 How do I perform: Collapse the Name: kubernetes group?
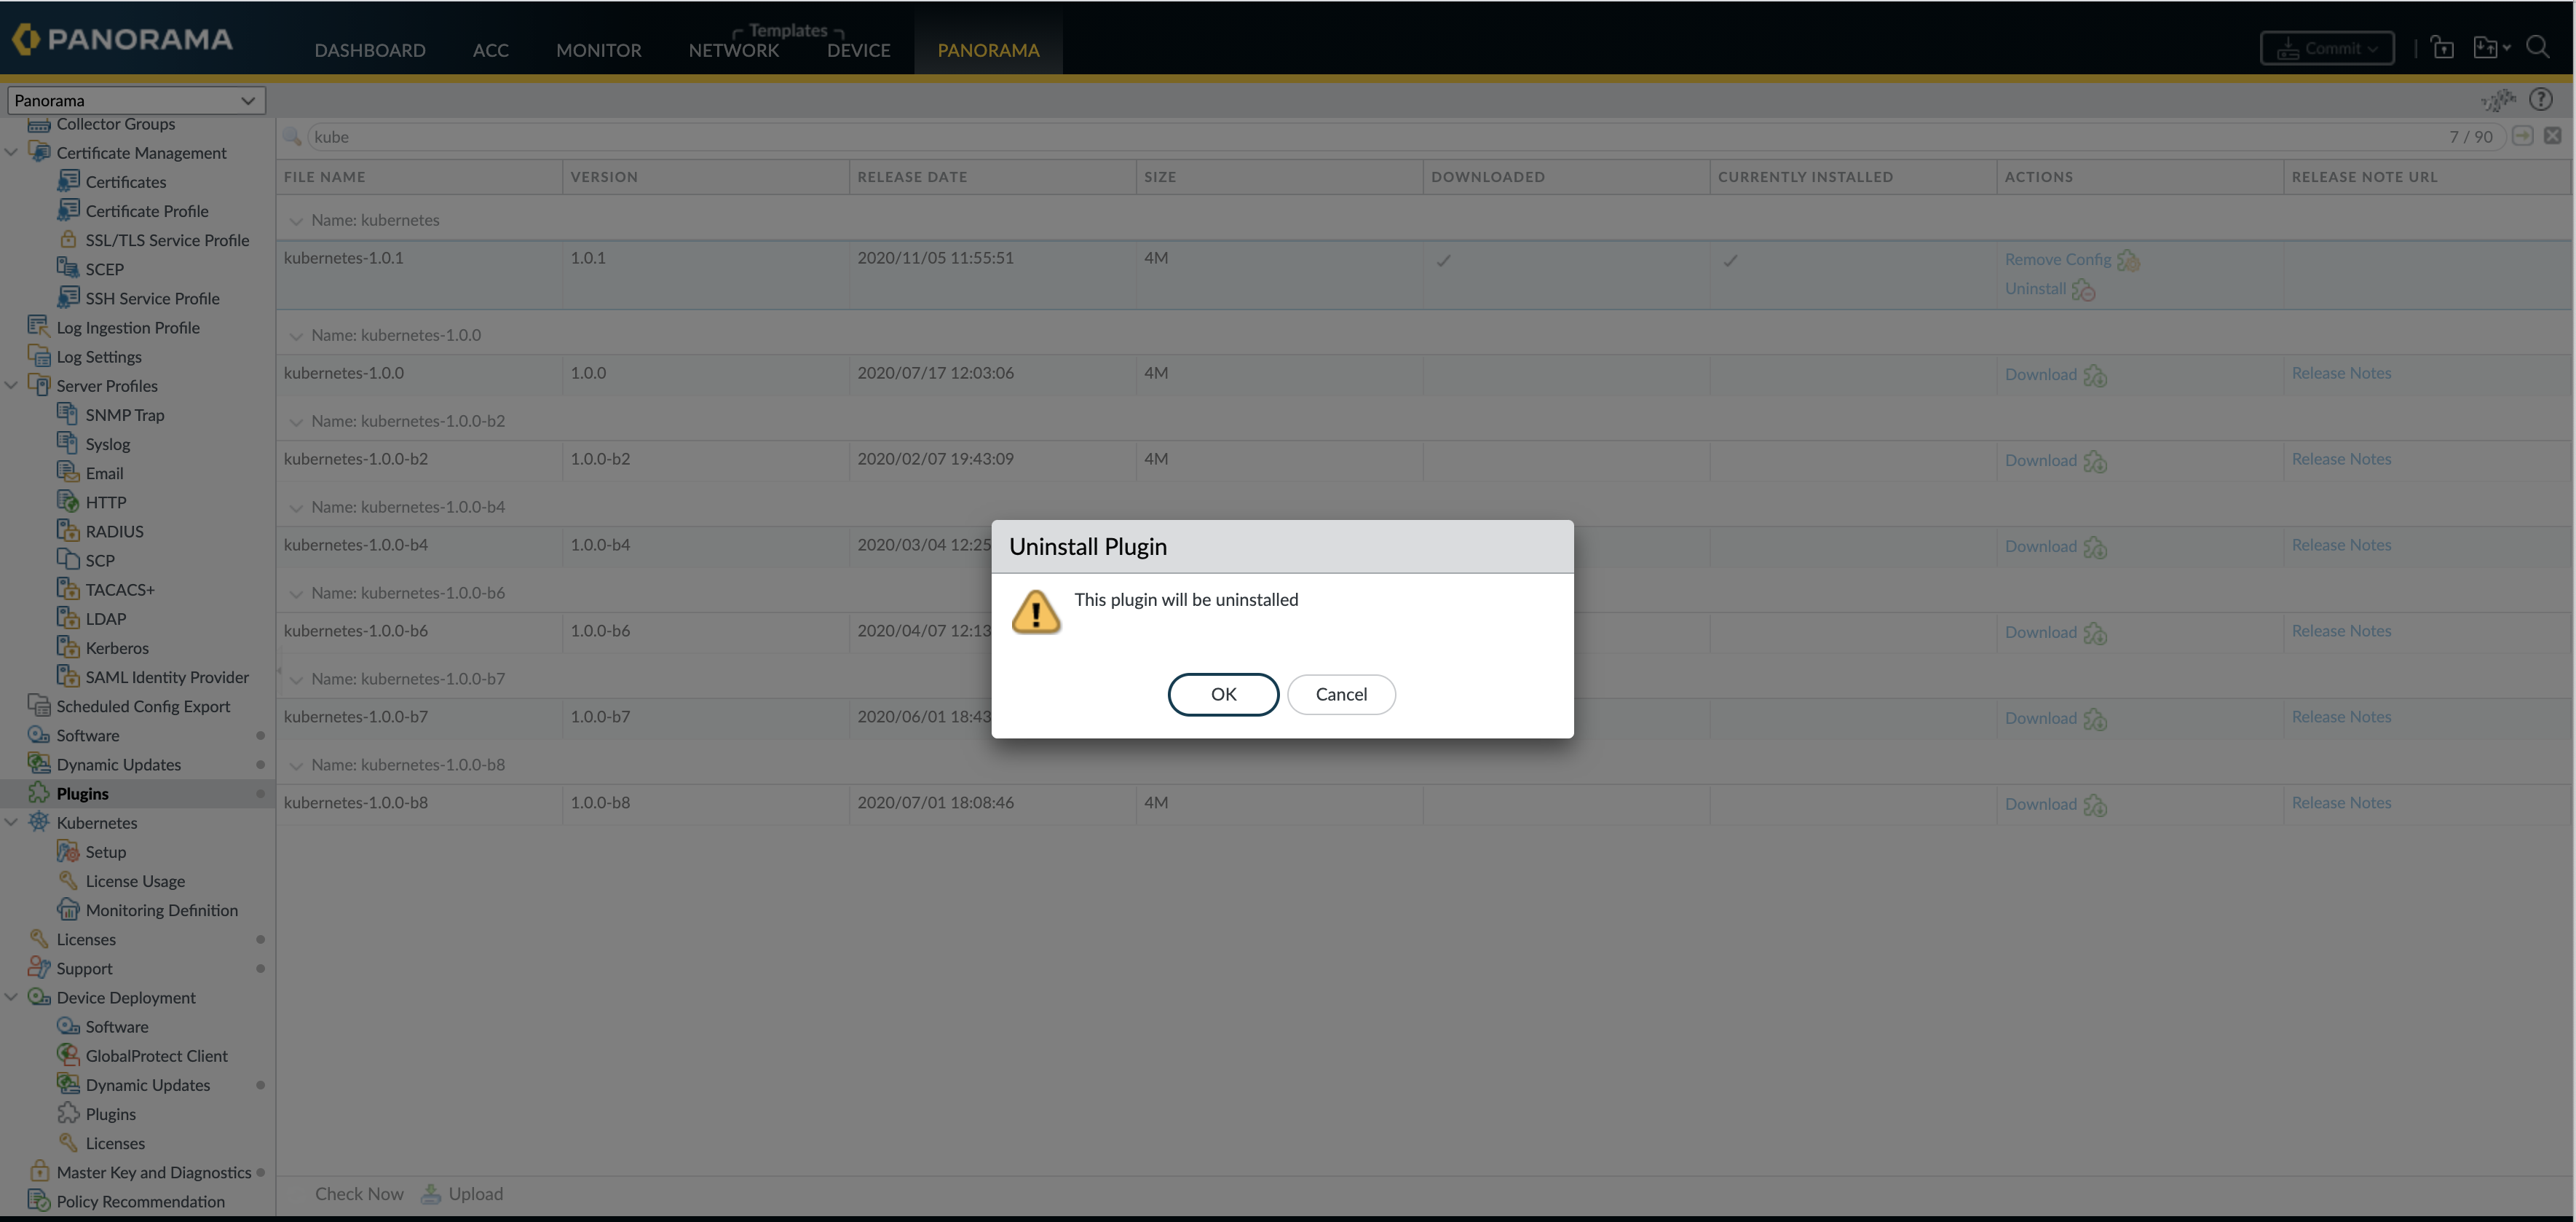(296, 221)
